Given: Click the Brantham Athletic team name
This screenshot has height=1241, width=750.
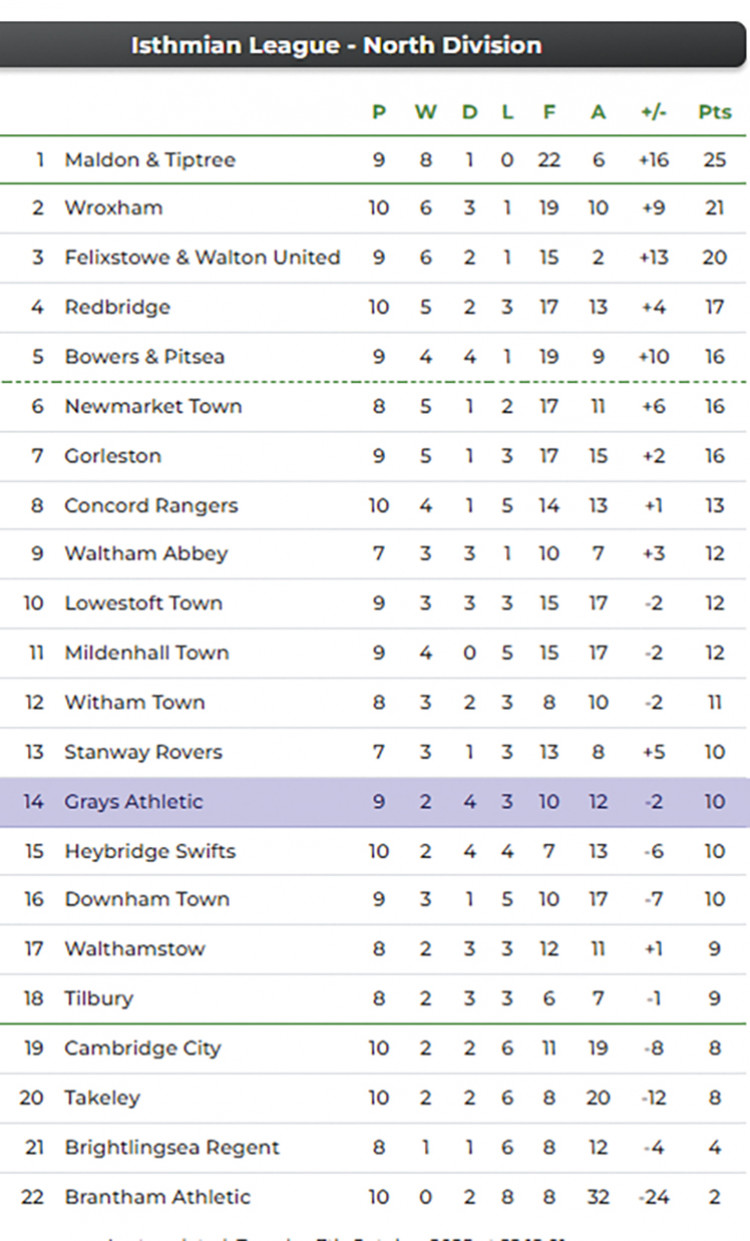Looking at the screenshot, I should point(157,1197).
